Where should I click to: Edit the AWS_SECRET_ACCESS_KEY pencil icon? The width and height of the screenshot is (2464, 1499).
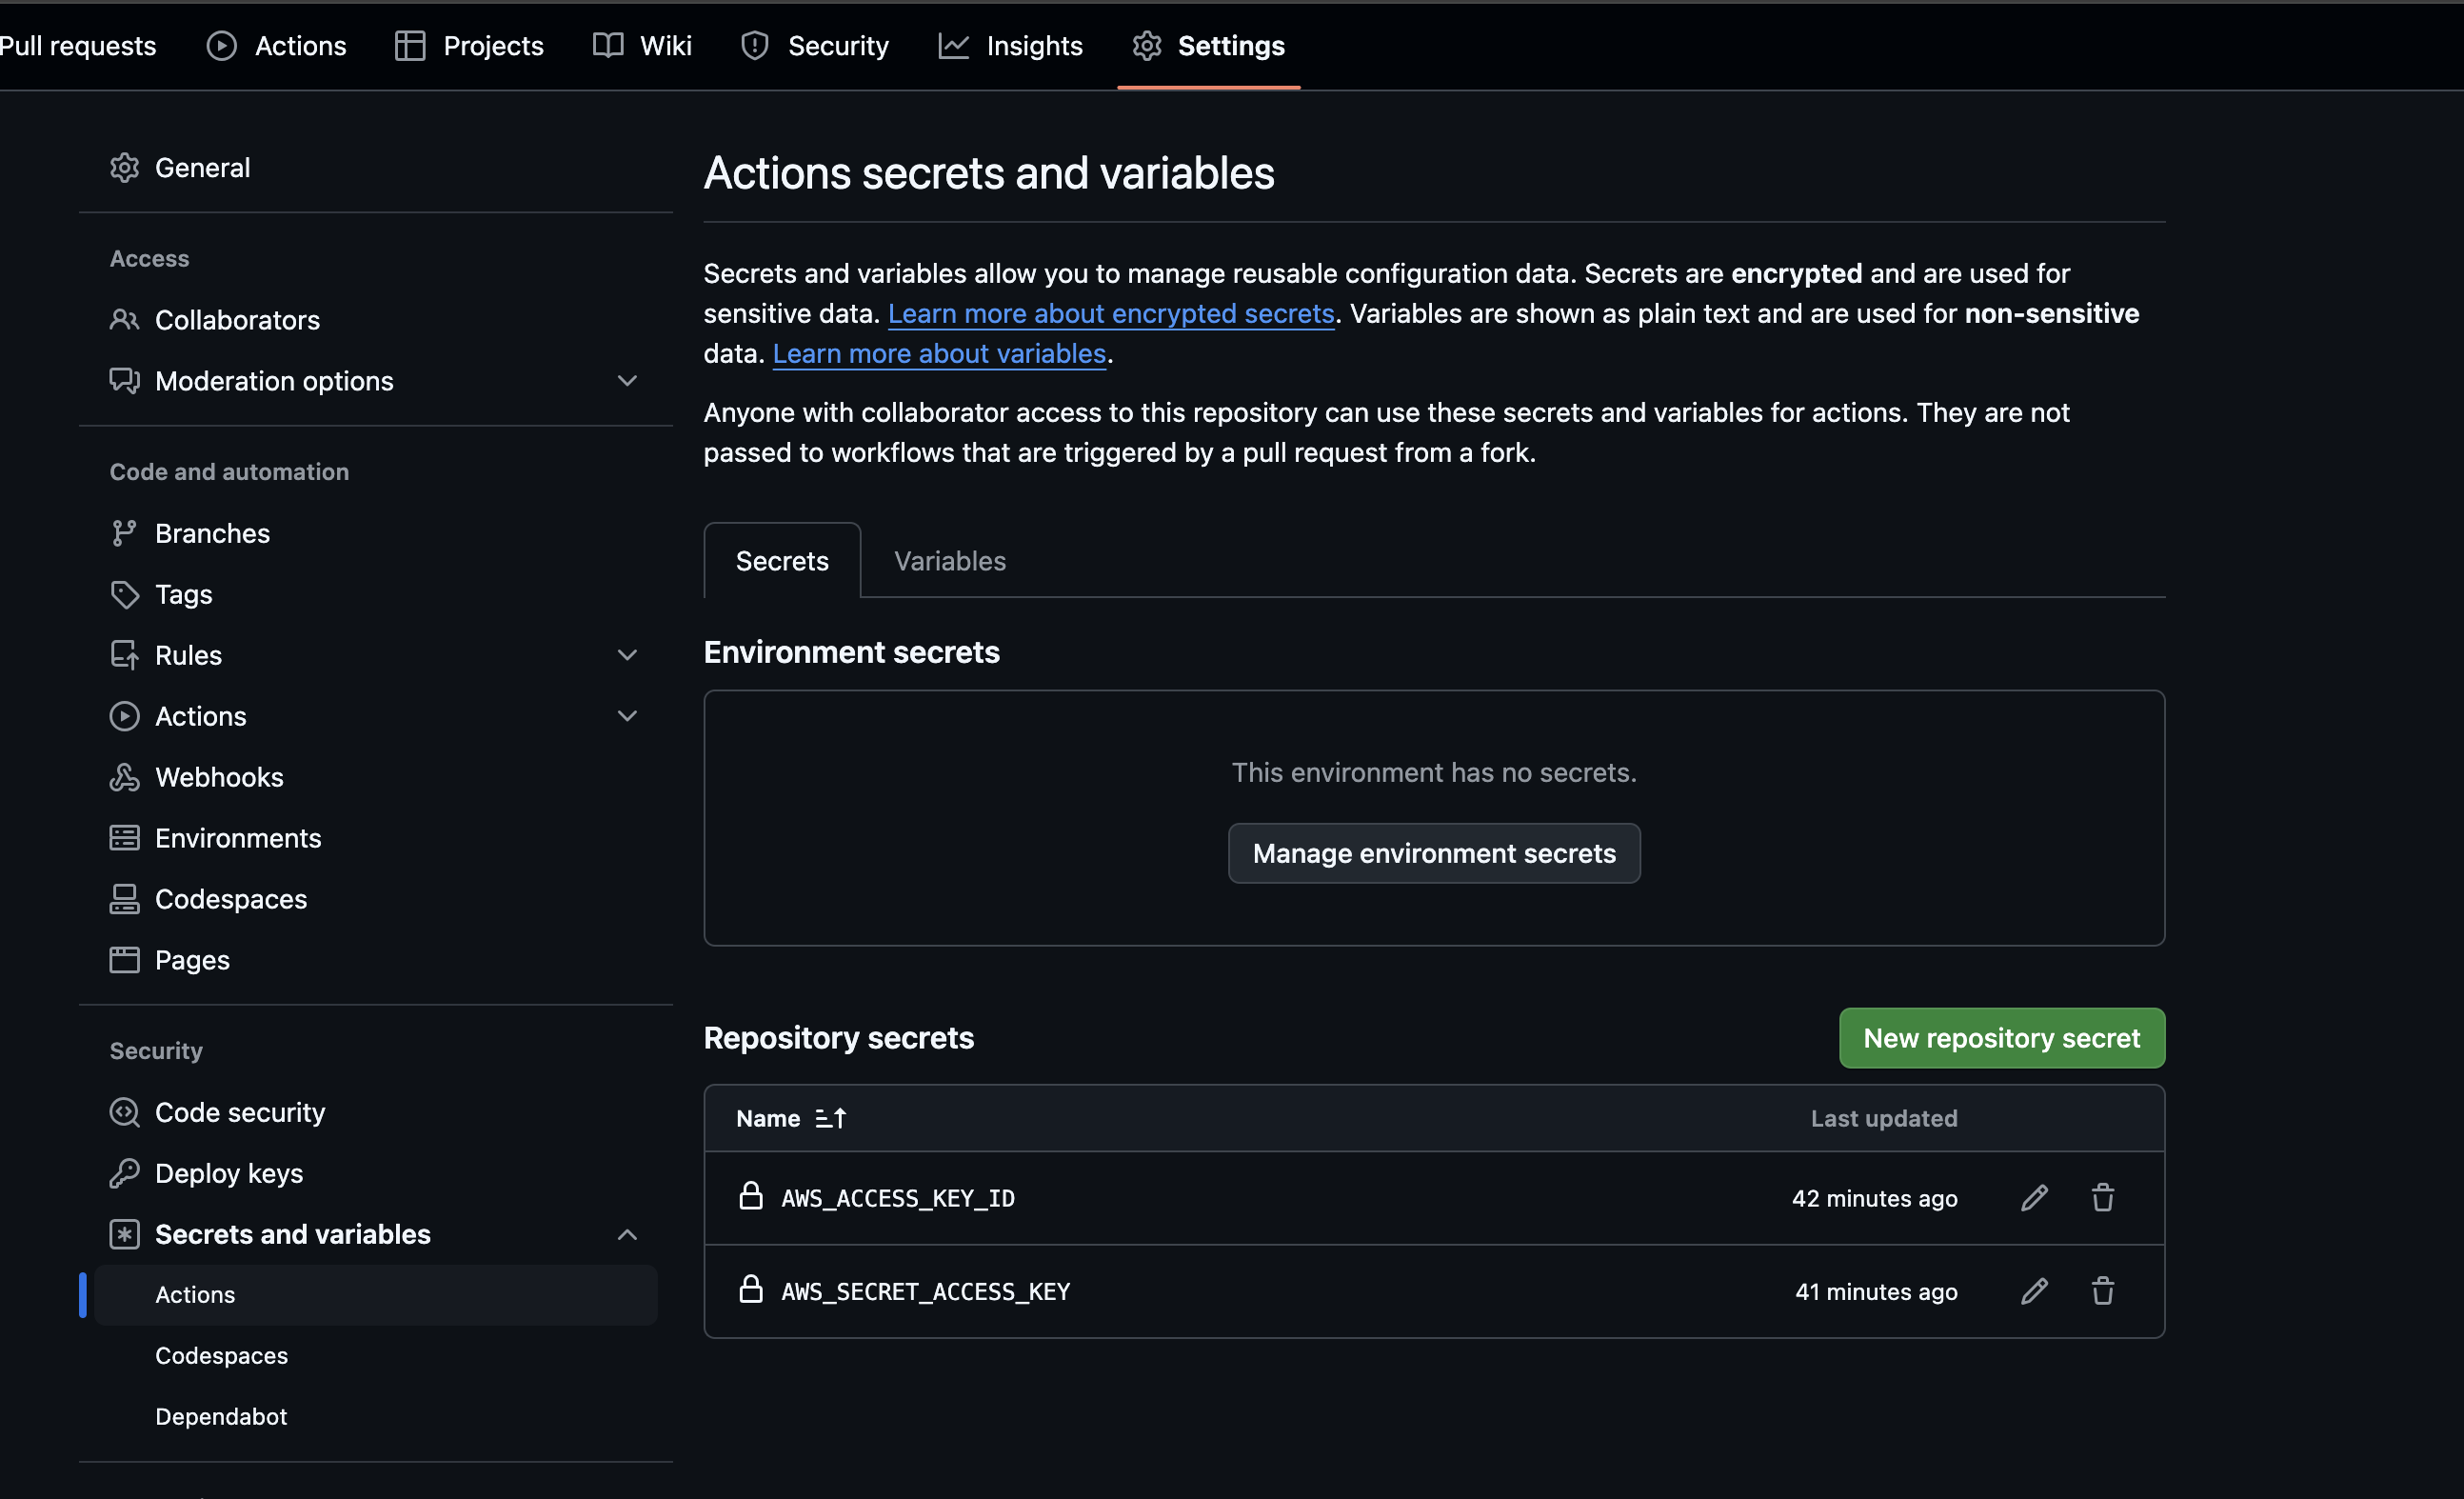(2034, 1290)
